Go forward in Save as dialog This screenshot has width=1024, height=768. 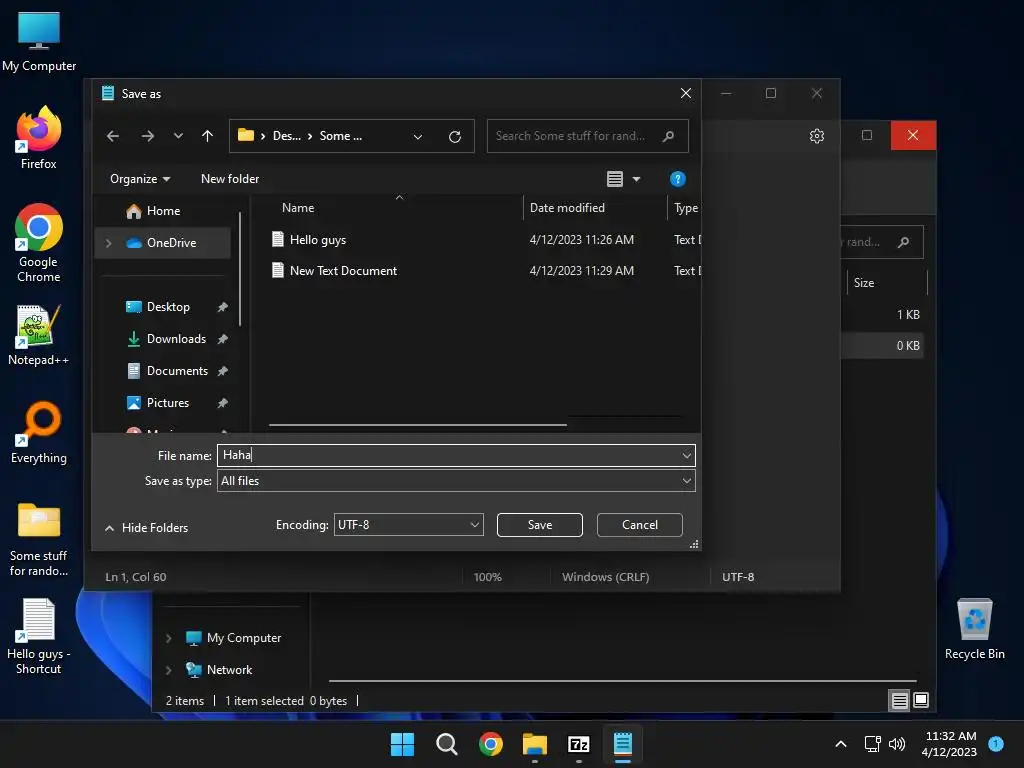(x=148, y=136)
